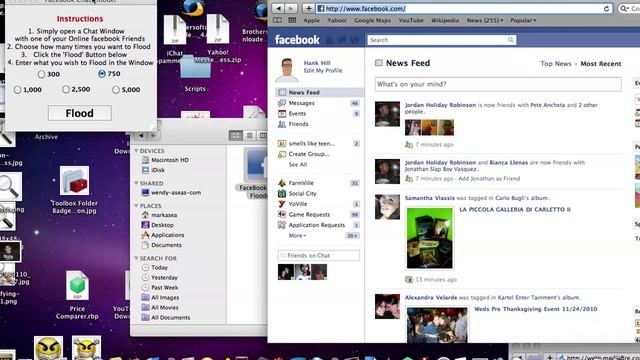The height and width of the screenshot is (360, 640).
Task: Switch Finder to icon view
Action: click(x=236, y=136)
